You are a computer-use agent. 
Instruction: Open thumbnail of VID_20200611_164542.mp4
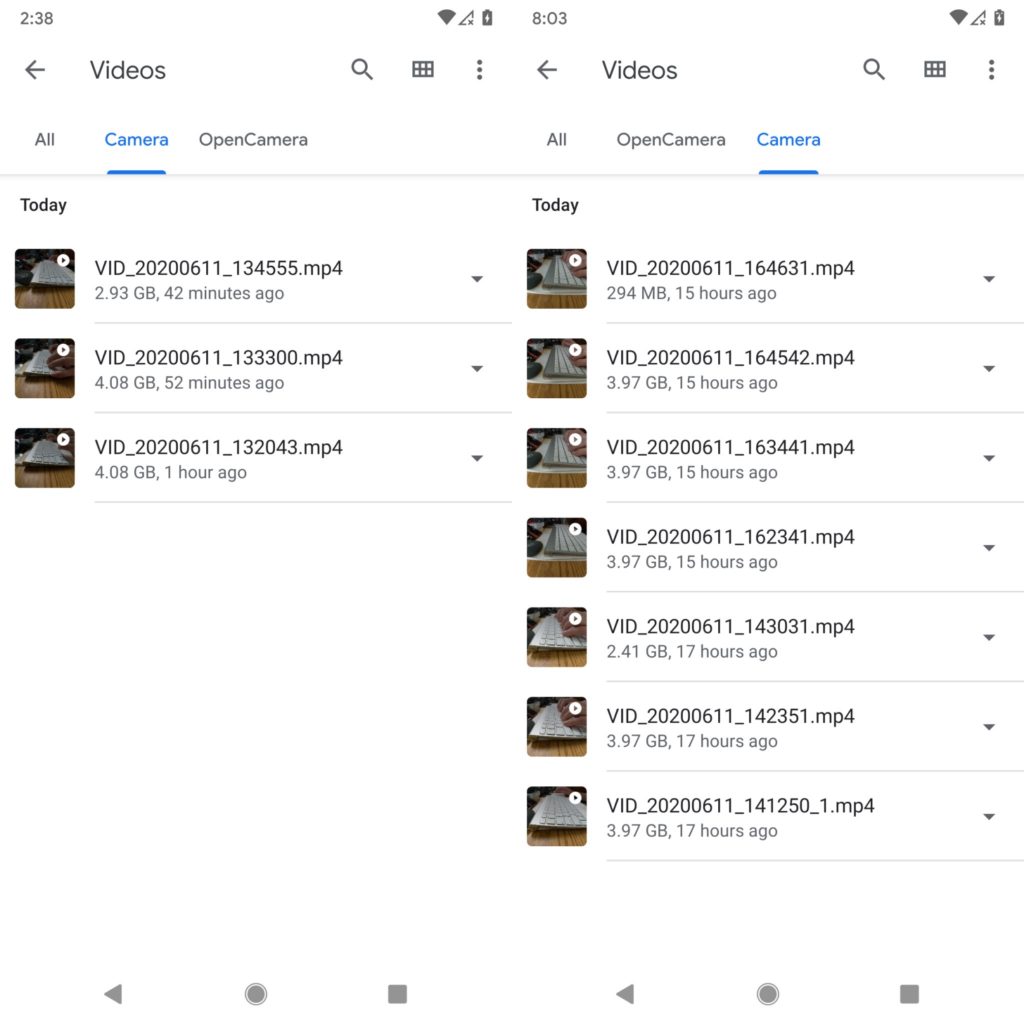(556, 368)
